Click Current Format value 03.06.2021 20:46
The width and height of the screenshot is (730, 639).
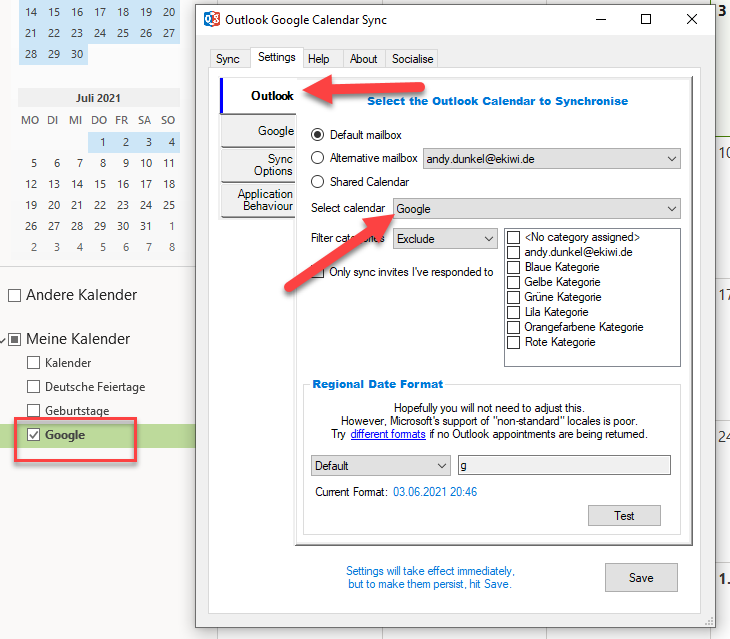(435, 492)
